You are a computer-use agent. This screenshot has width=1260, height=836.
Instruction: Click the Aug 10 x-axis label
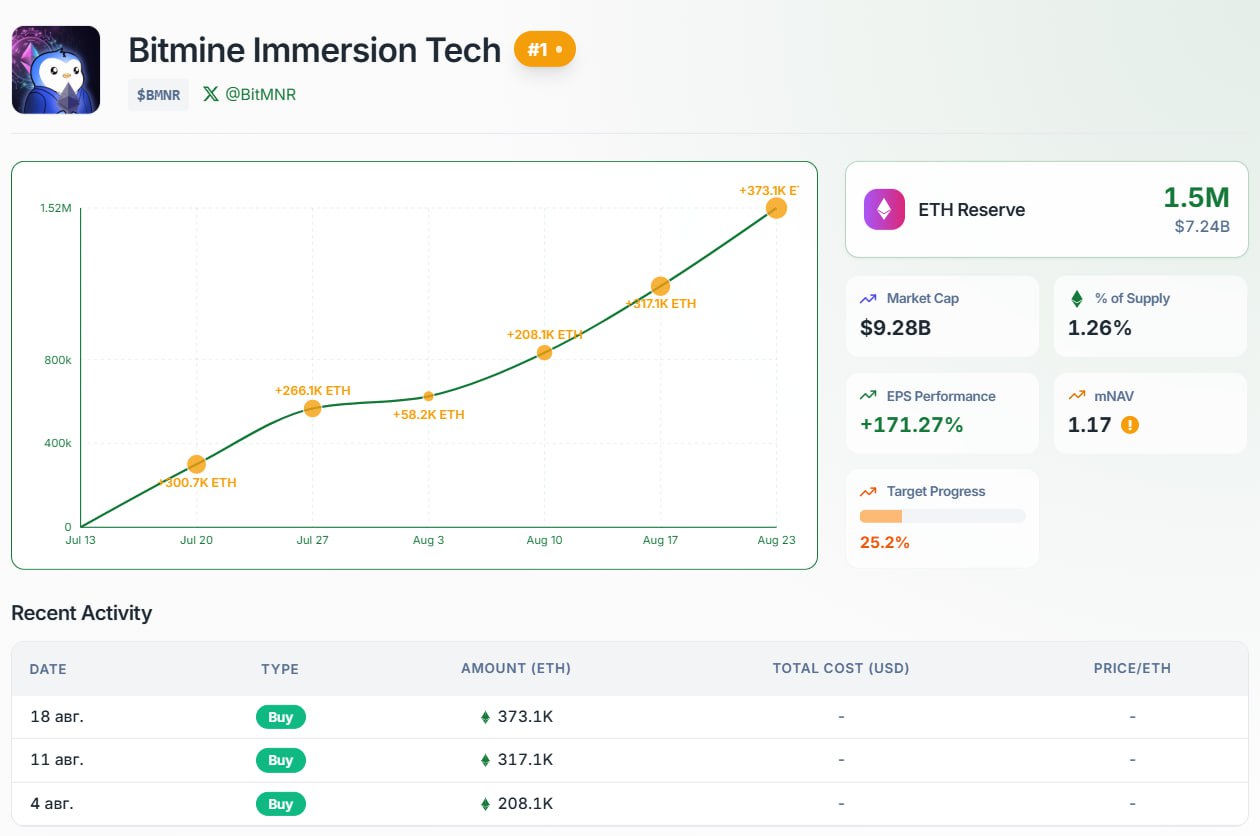[544, 540]
